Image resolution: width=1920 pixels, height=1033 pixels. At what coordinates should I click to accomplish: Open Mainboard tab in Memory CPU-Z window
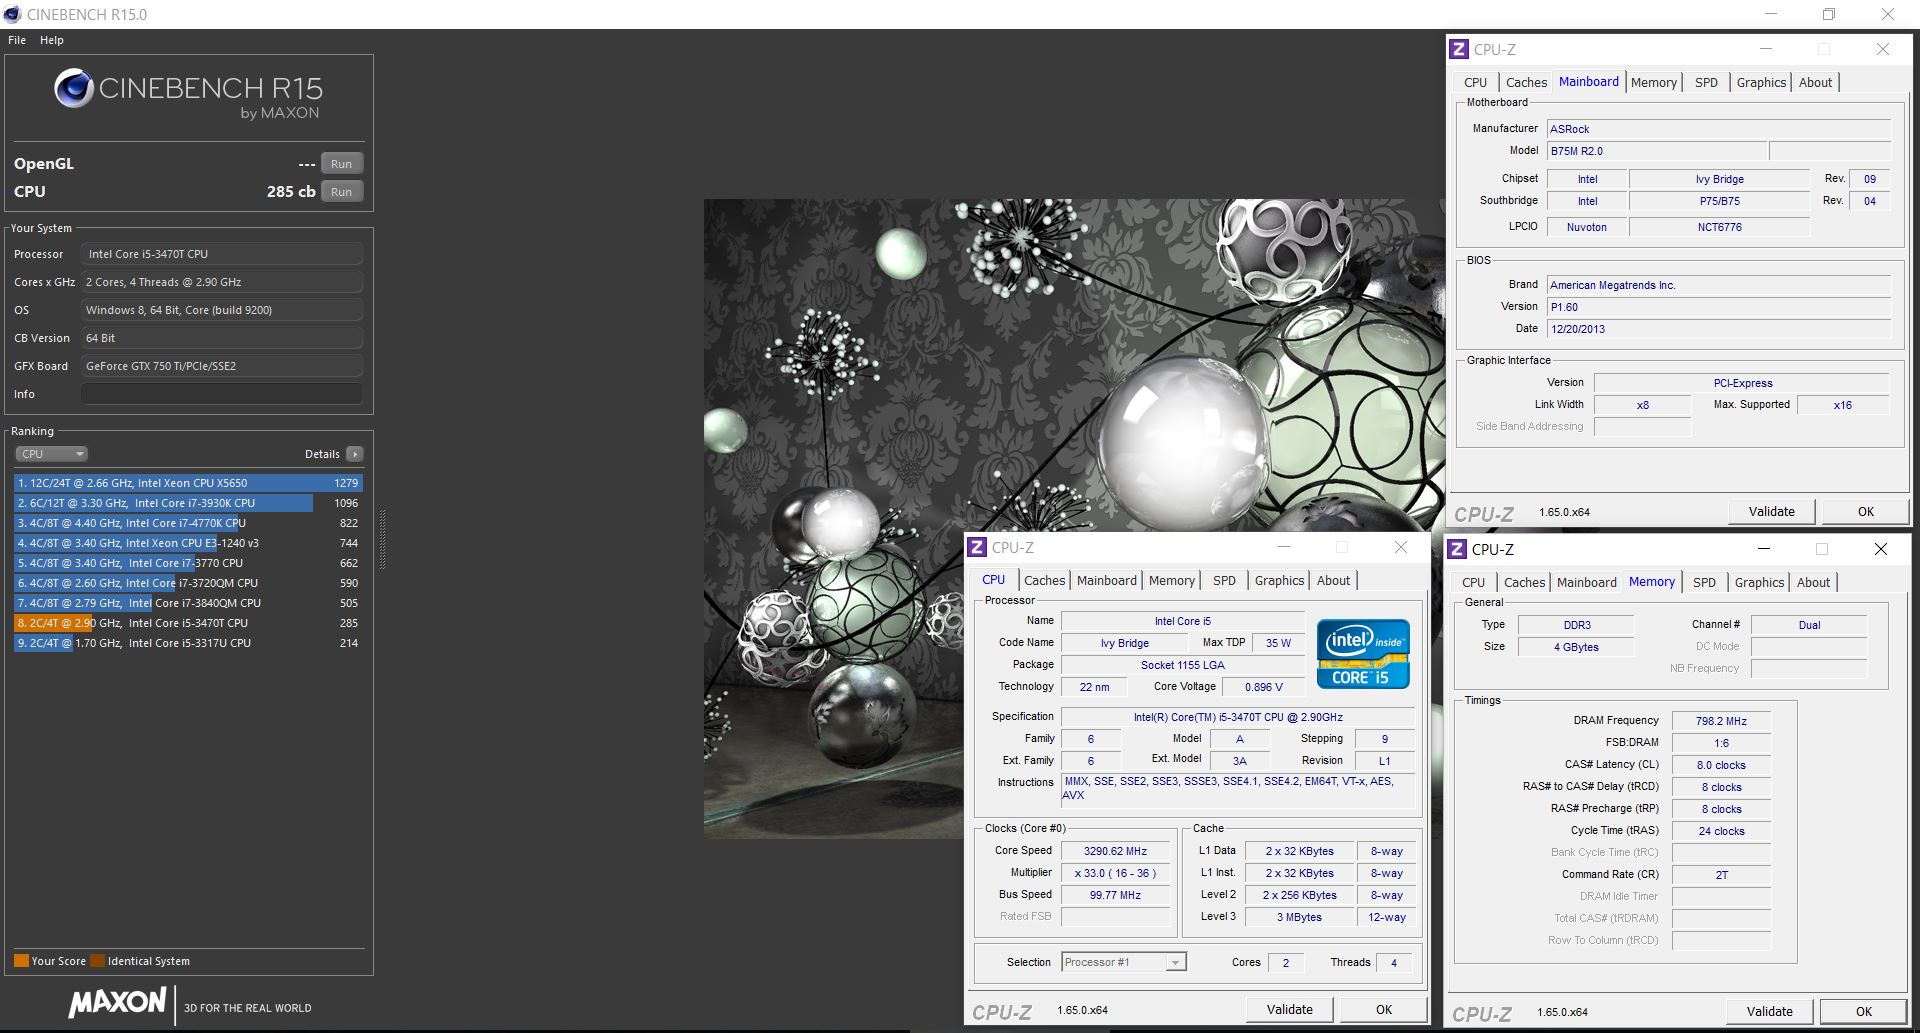pyautogui.click(x=1586, y=583)
